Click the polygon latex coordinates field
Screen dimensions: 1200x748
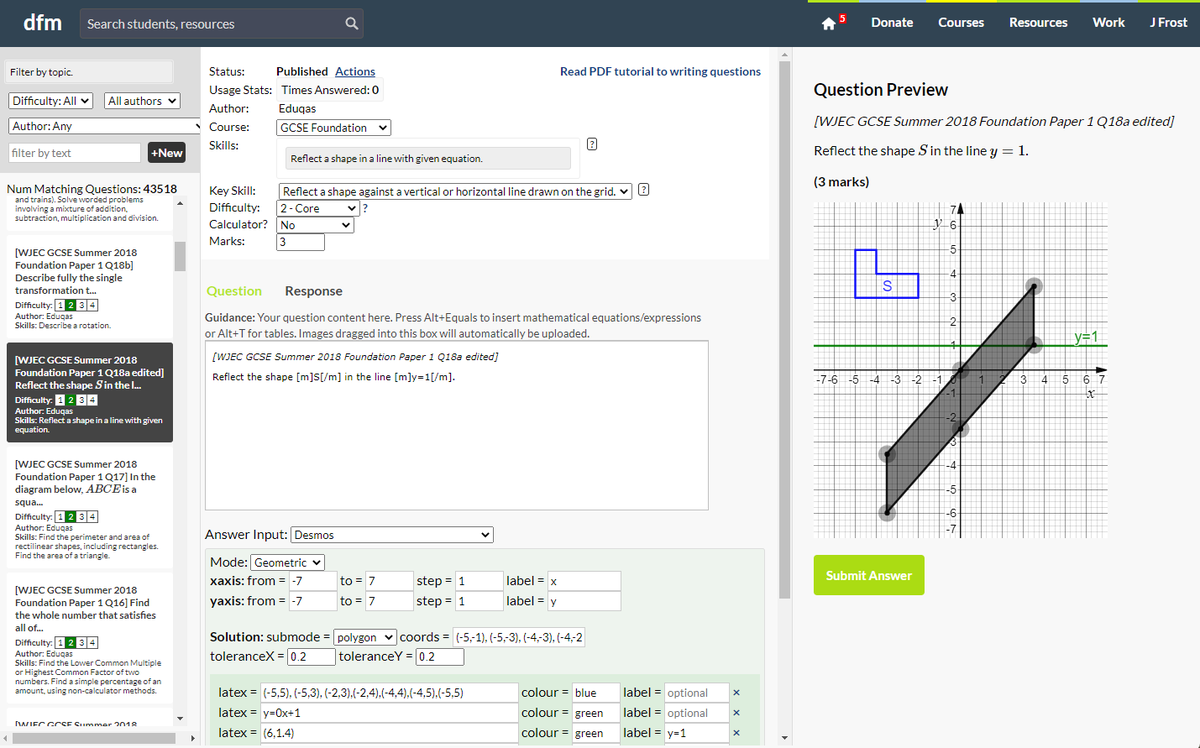pyautogui.click(x=387, y=692)
